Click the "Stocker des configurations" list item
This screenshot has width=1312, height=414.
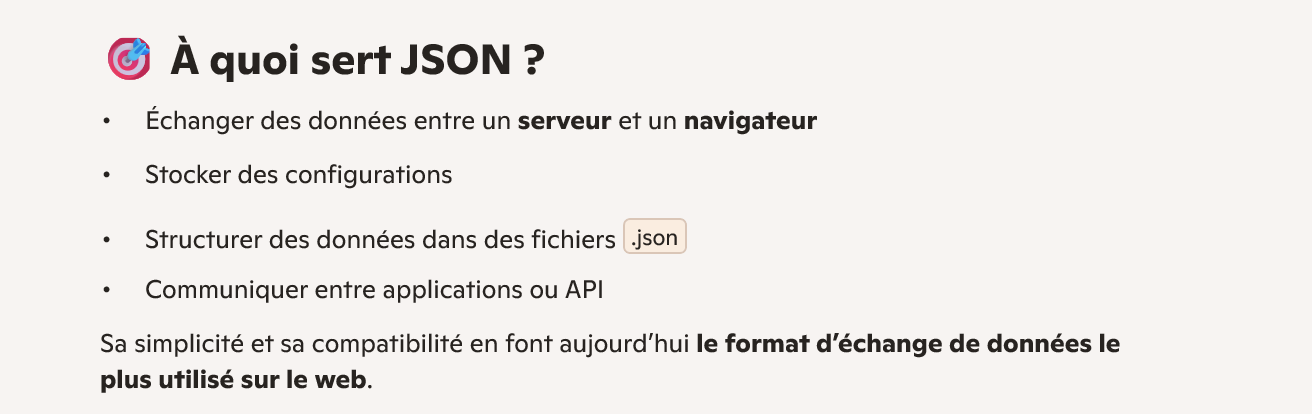298,175
